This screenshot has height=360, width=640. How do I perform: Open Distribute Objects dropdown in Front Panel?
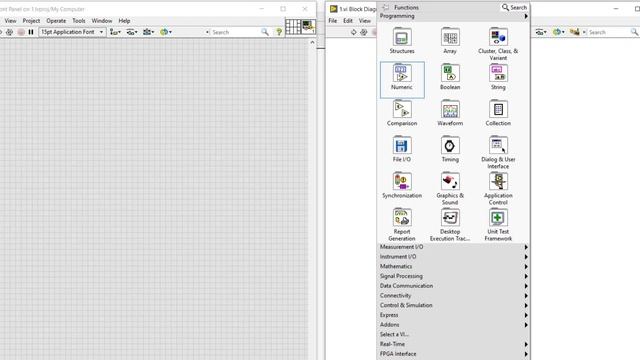[132, 32]
